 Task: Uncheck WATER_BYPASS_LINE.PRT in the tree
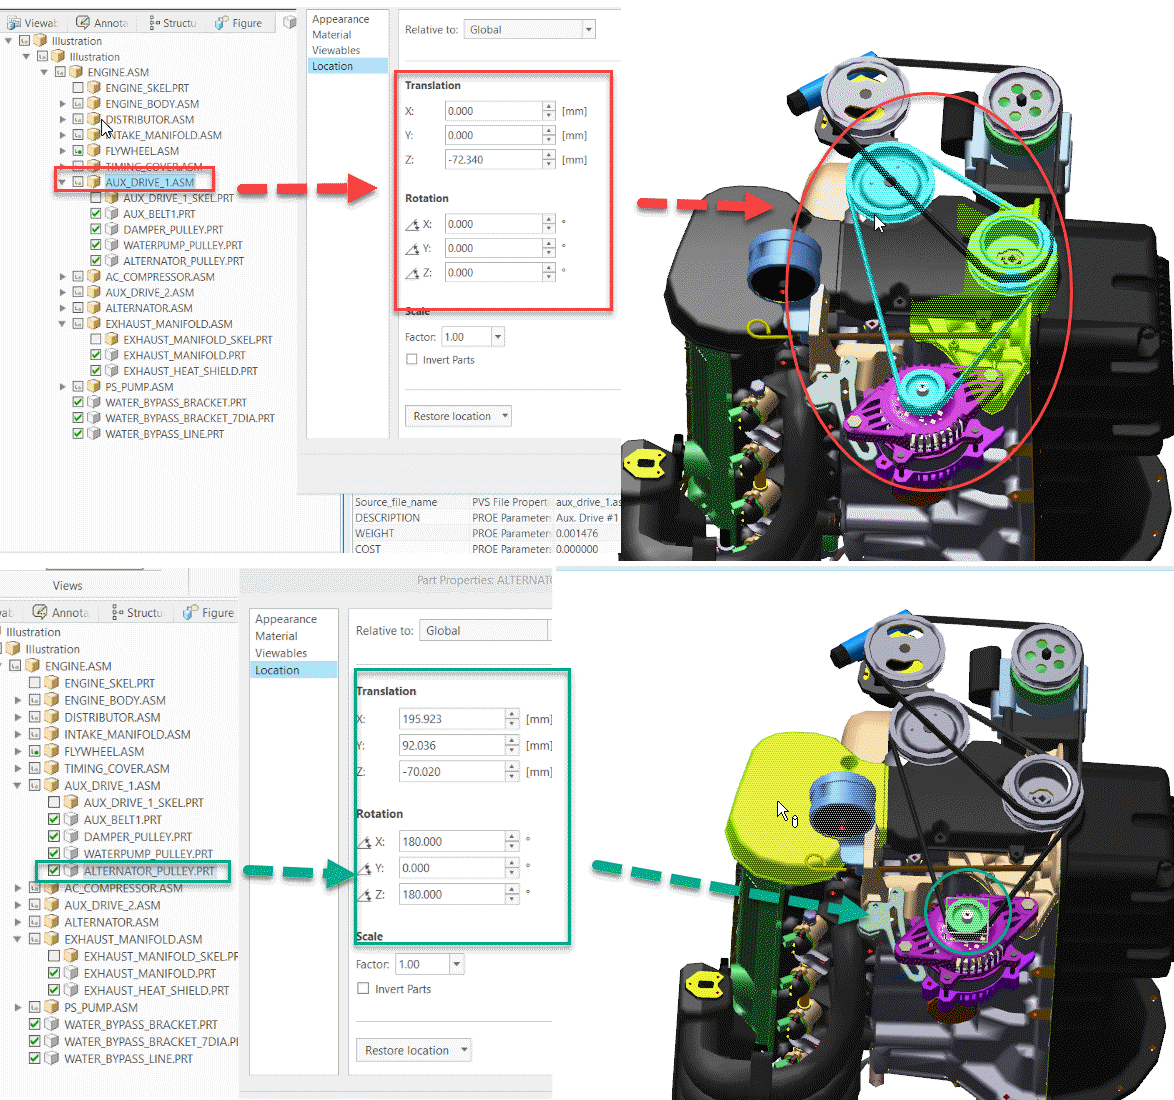(78, 433)
